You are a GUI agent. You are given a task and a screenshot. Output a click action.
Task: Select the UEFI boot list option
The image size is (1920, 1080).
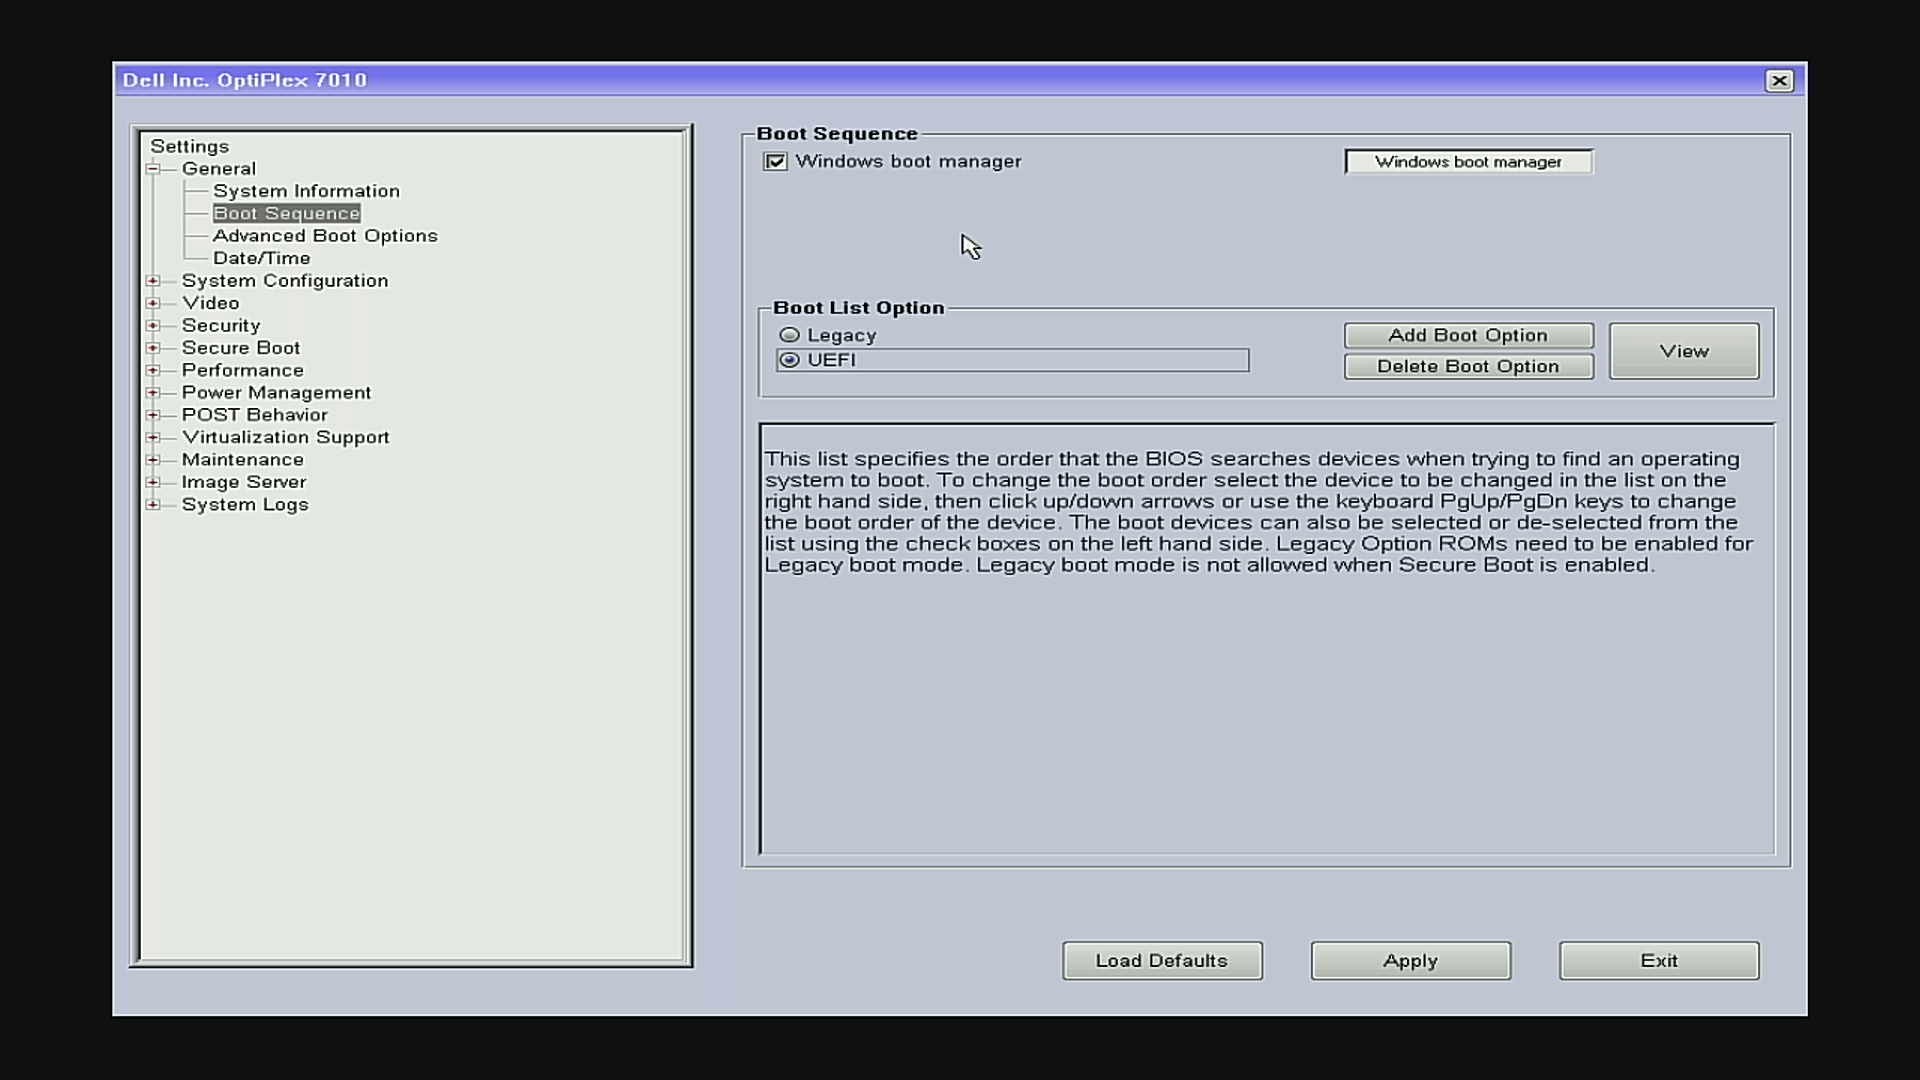(790, 360)
